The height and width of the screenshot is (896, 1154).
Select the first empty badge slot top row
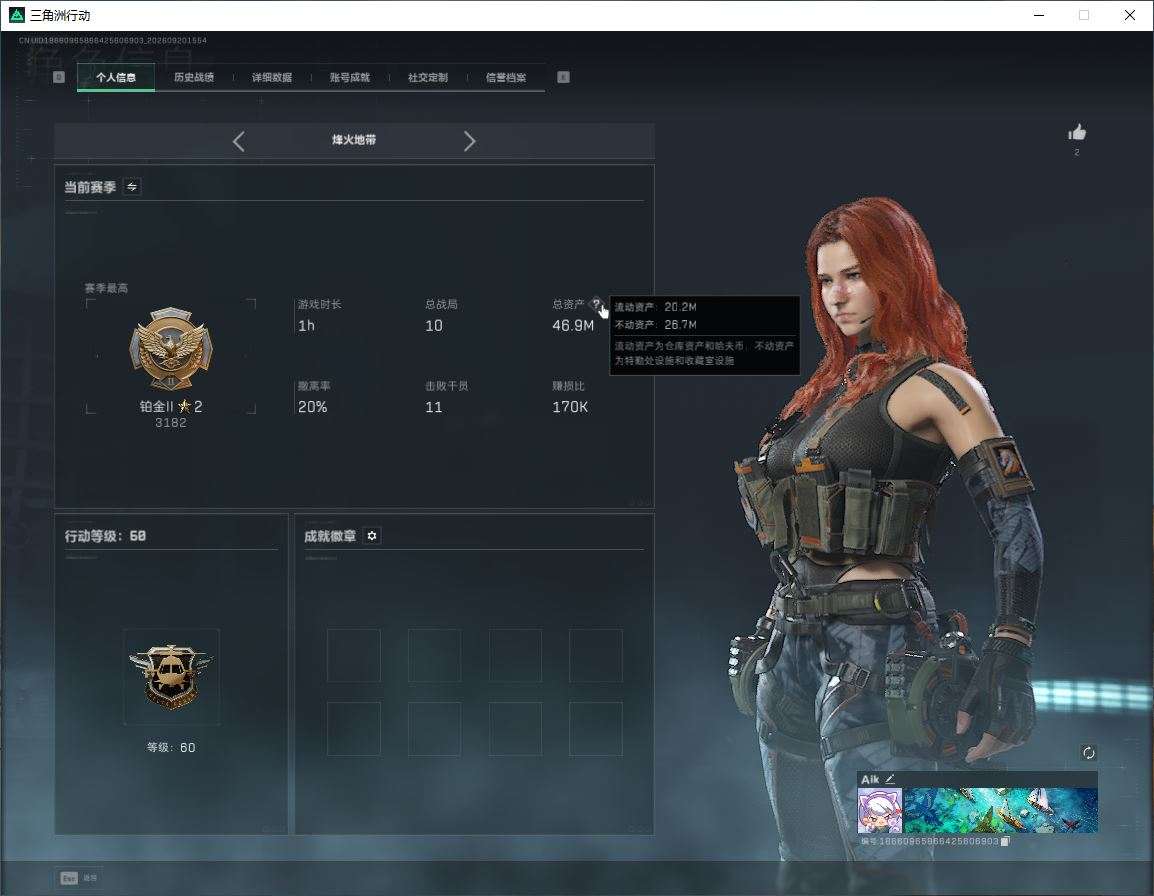pyautogui.click(x=353, y=655)
